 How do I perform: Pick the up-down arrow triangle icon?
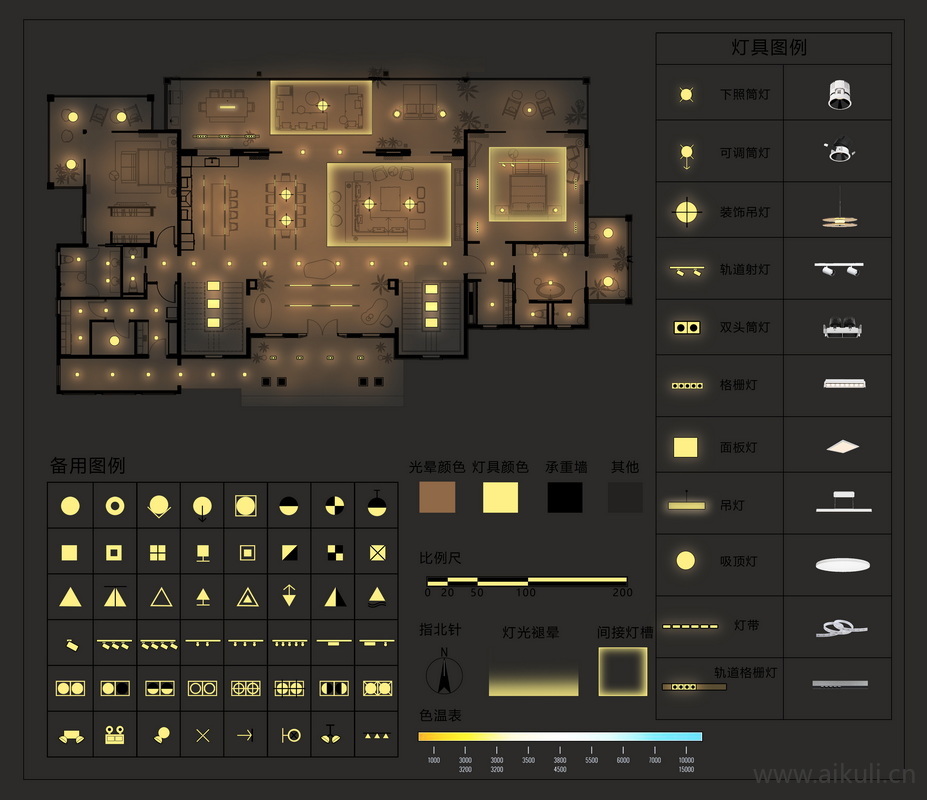click(289, 595)
